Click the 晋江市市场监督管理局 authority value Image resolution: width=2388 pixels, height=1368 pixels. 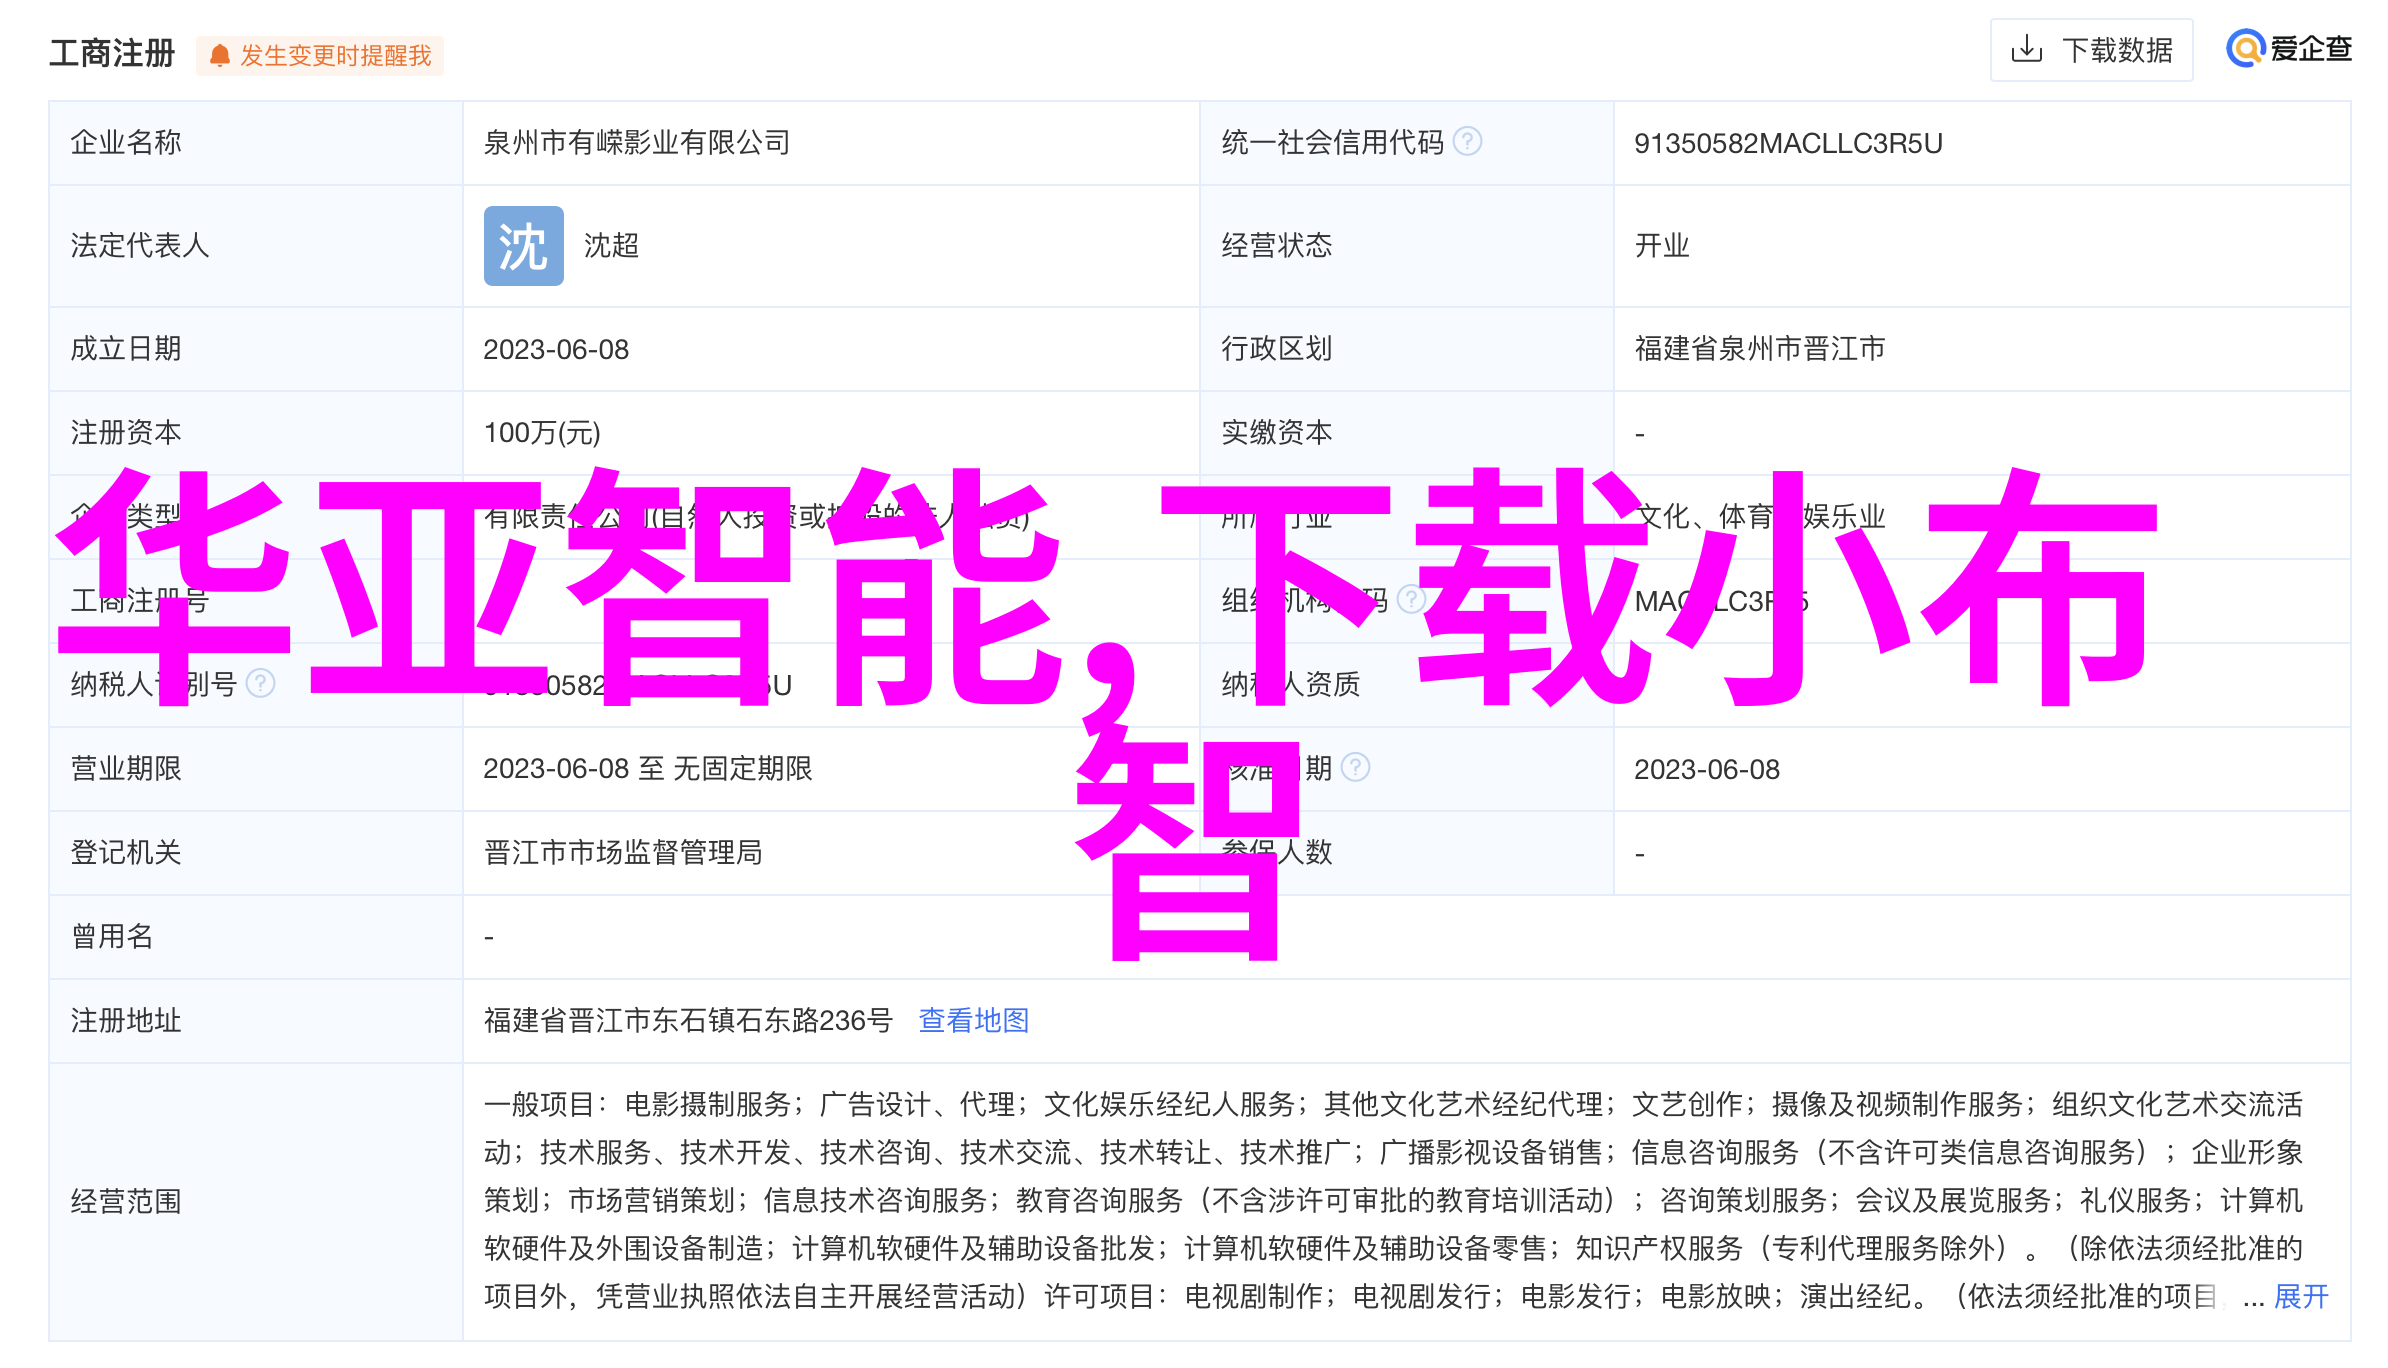point(623,852)
